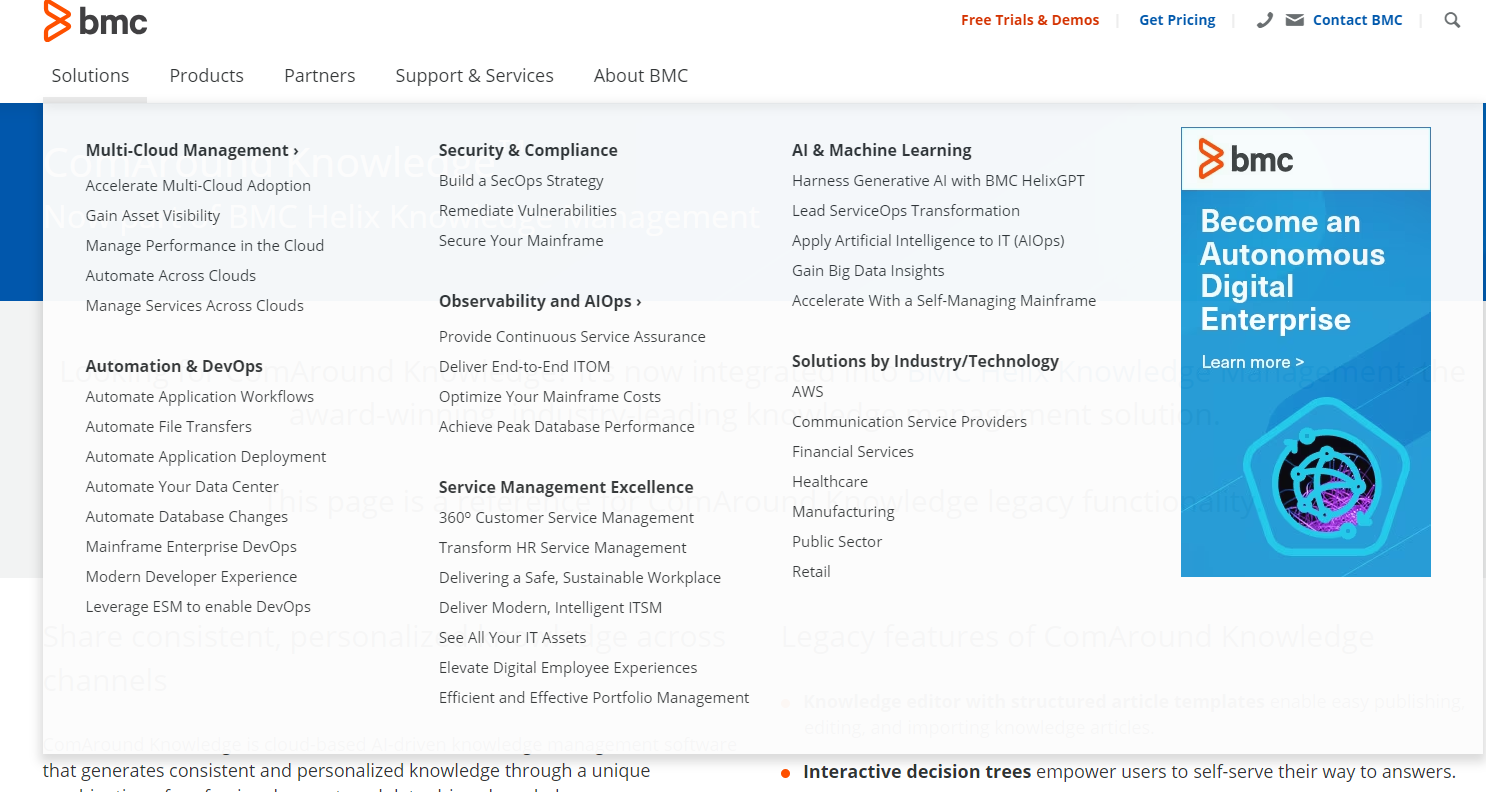Image resolution: width=1486 pixels, height=792 pixels.
Task: Select Healthcare industry solution
Action: coord(829,482)
